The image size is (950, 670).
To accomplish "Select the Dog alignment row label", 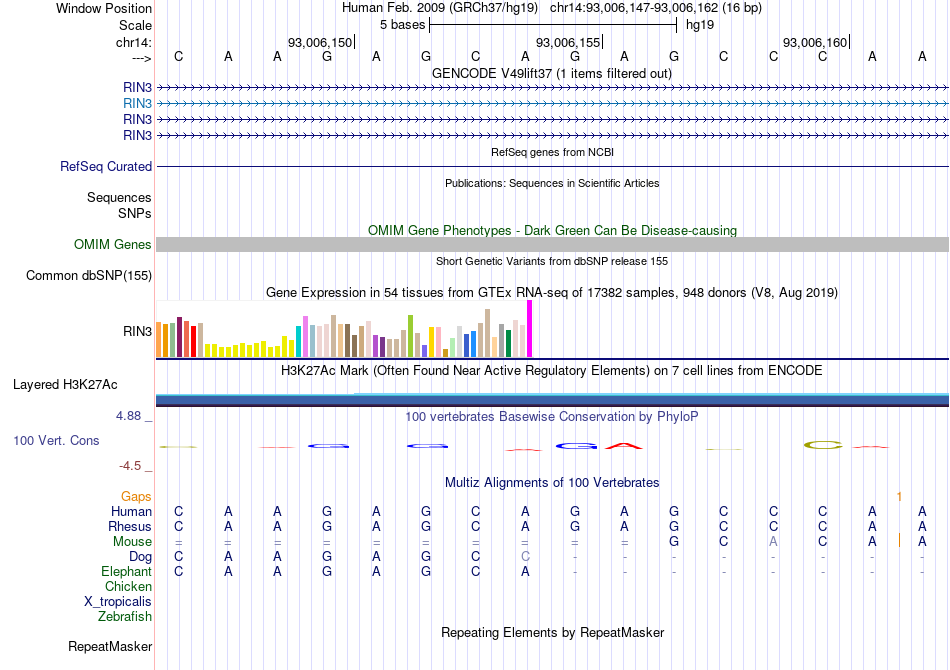I will point(140,557).
